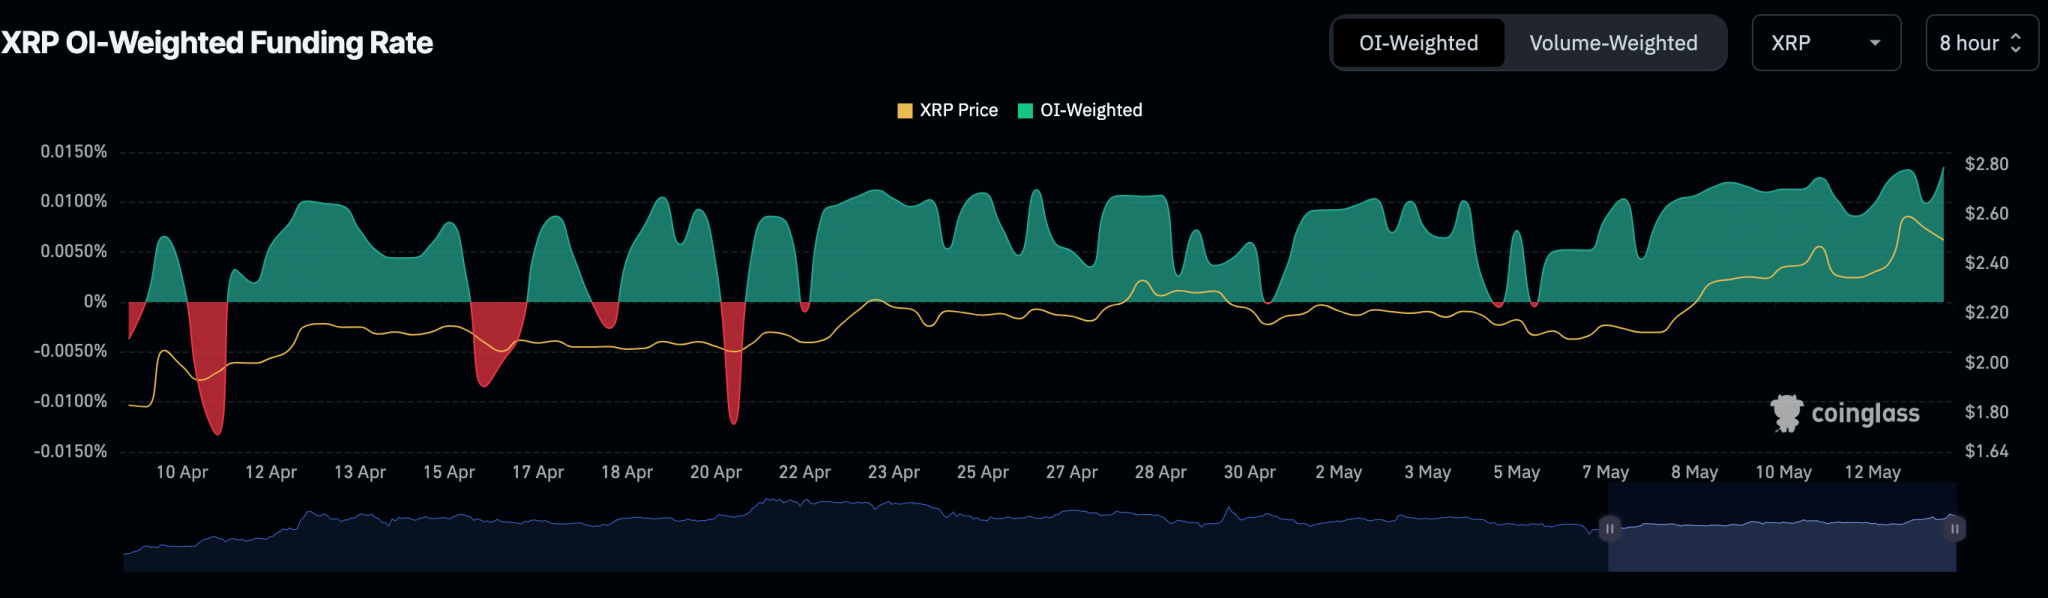Click the 0.0050% axis label
This screenshot has height=598, width=2048.
74,252
